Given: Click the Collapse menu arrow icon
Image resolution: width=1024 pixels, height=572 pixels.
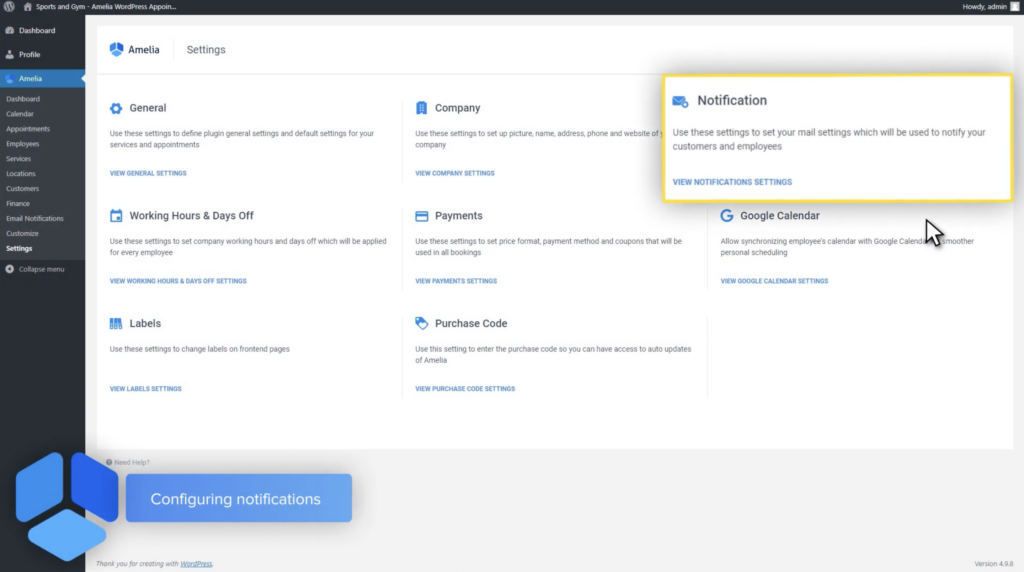Looking at the screenshot, I should click(10, 270).
